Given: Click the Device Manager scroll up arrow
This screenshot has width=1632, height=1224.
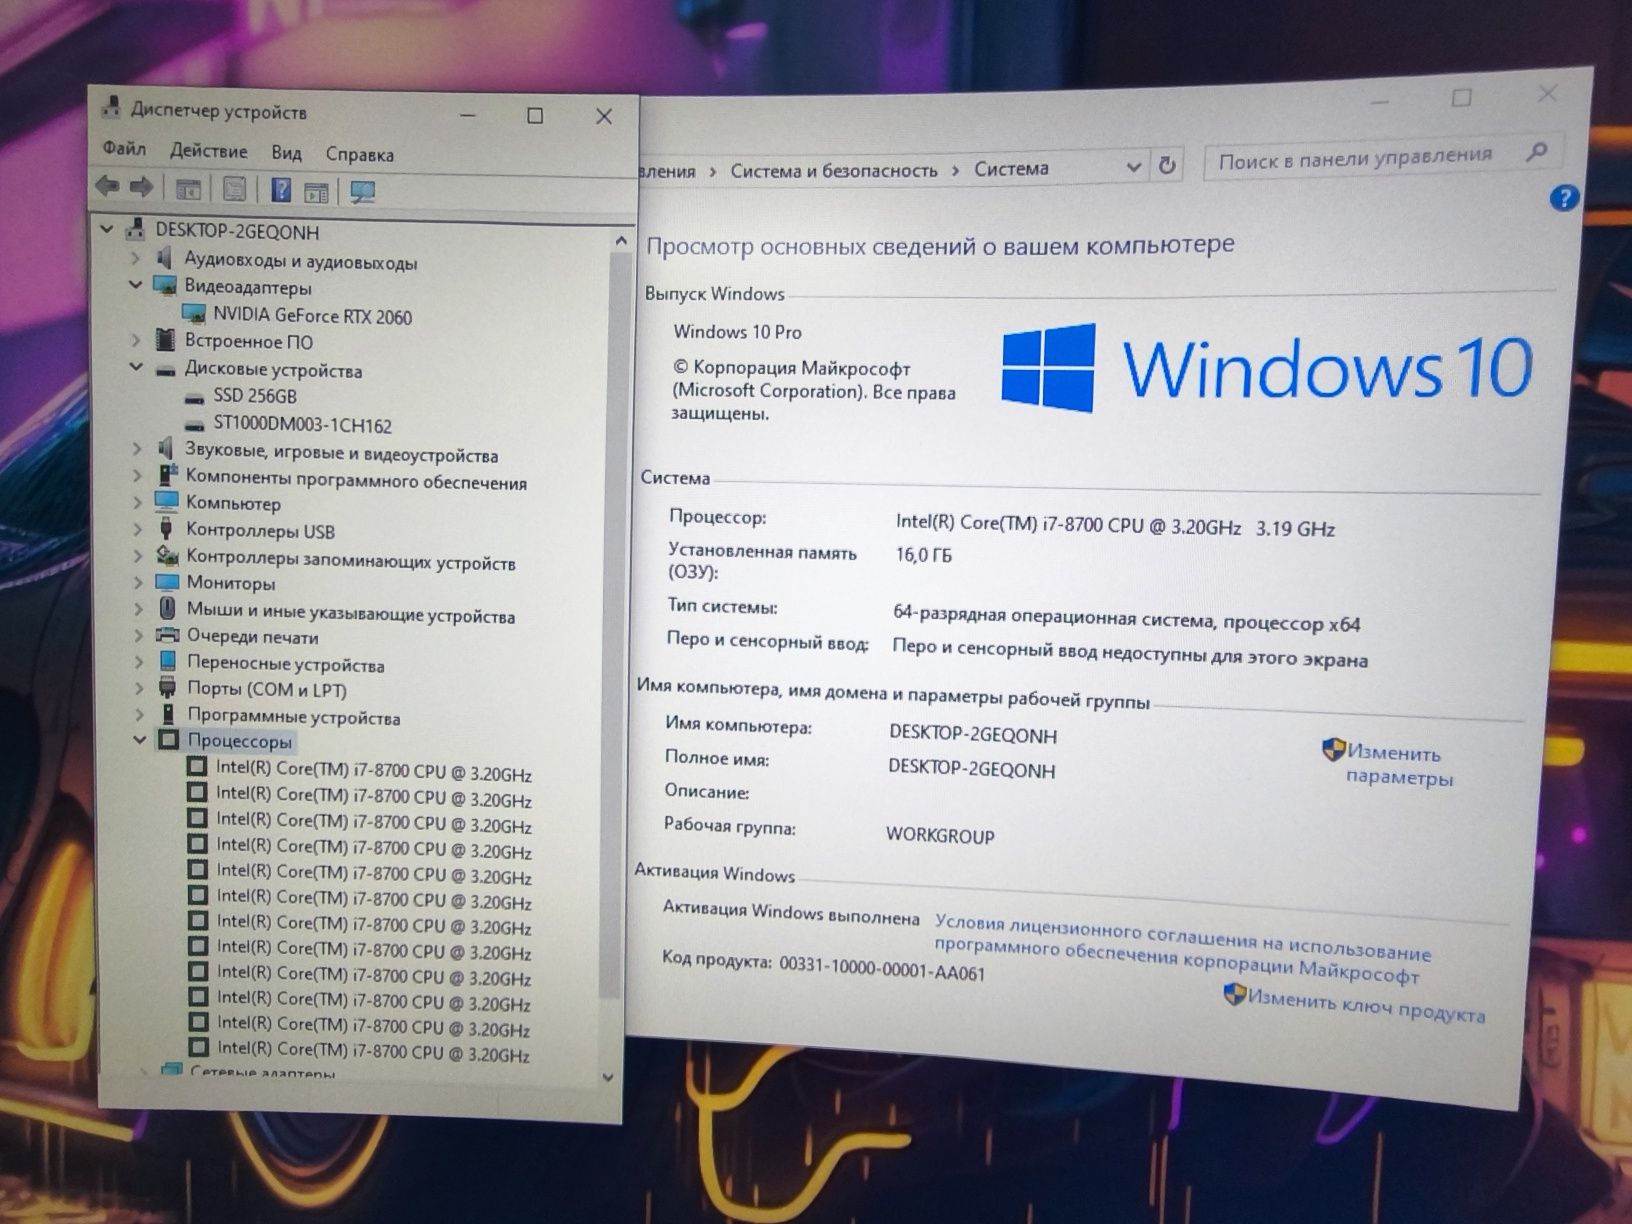Looking at the screenshot, I should (x=620, y=240).
